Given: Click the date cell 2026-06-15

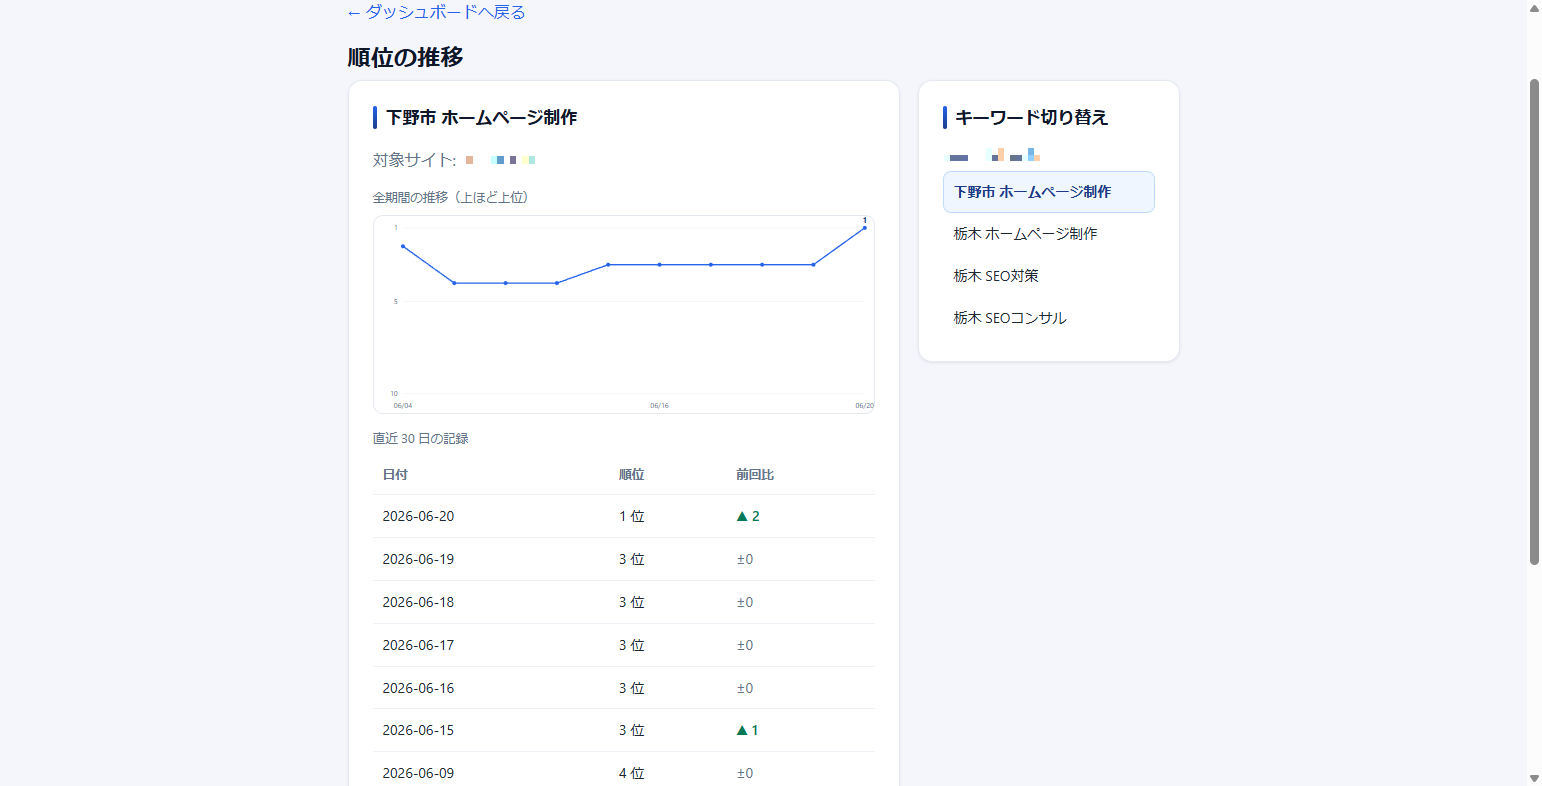Looking at the screenshot, I should pyautogui.click(x=418, y=731).
